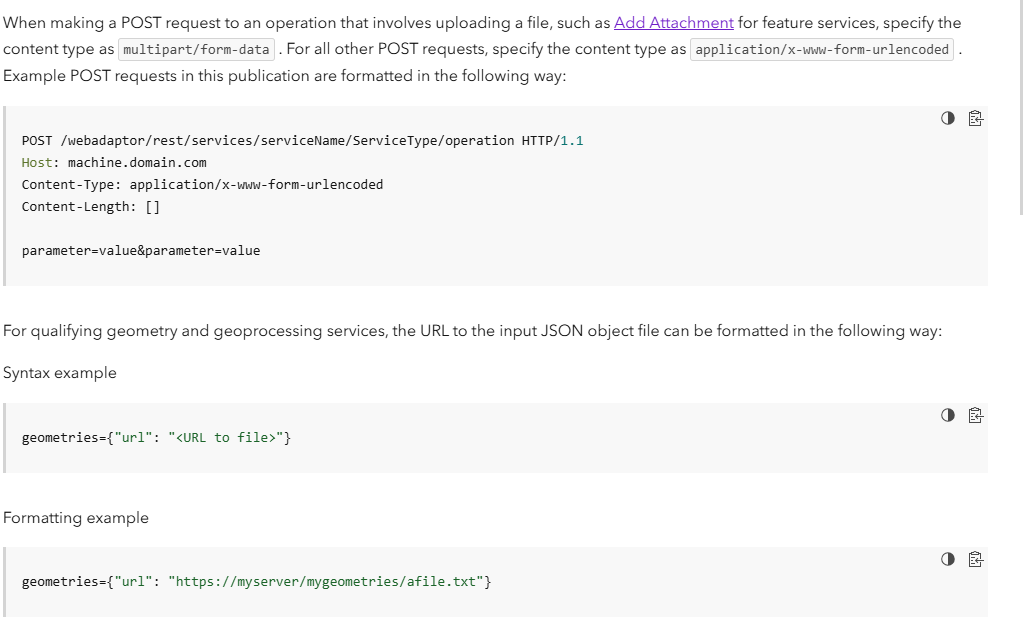Copy the Syntax example code snippet
Image resolution: width=1023 pixels, height=630 pixels.
click(x=975, y=415)
